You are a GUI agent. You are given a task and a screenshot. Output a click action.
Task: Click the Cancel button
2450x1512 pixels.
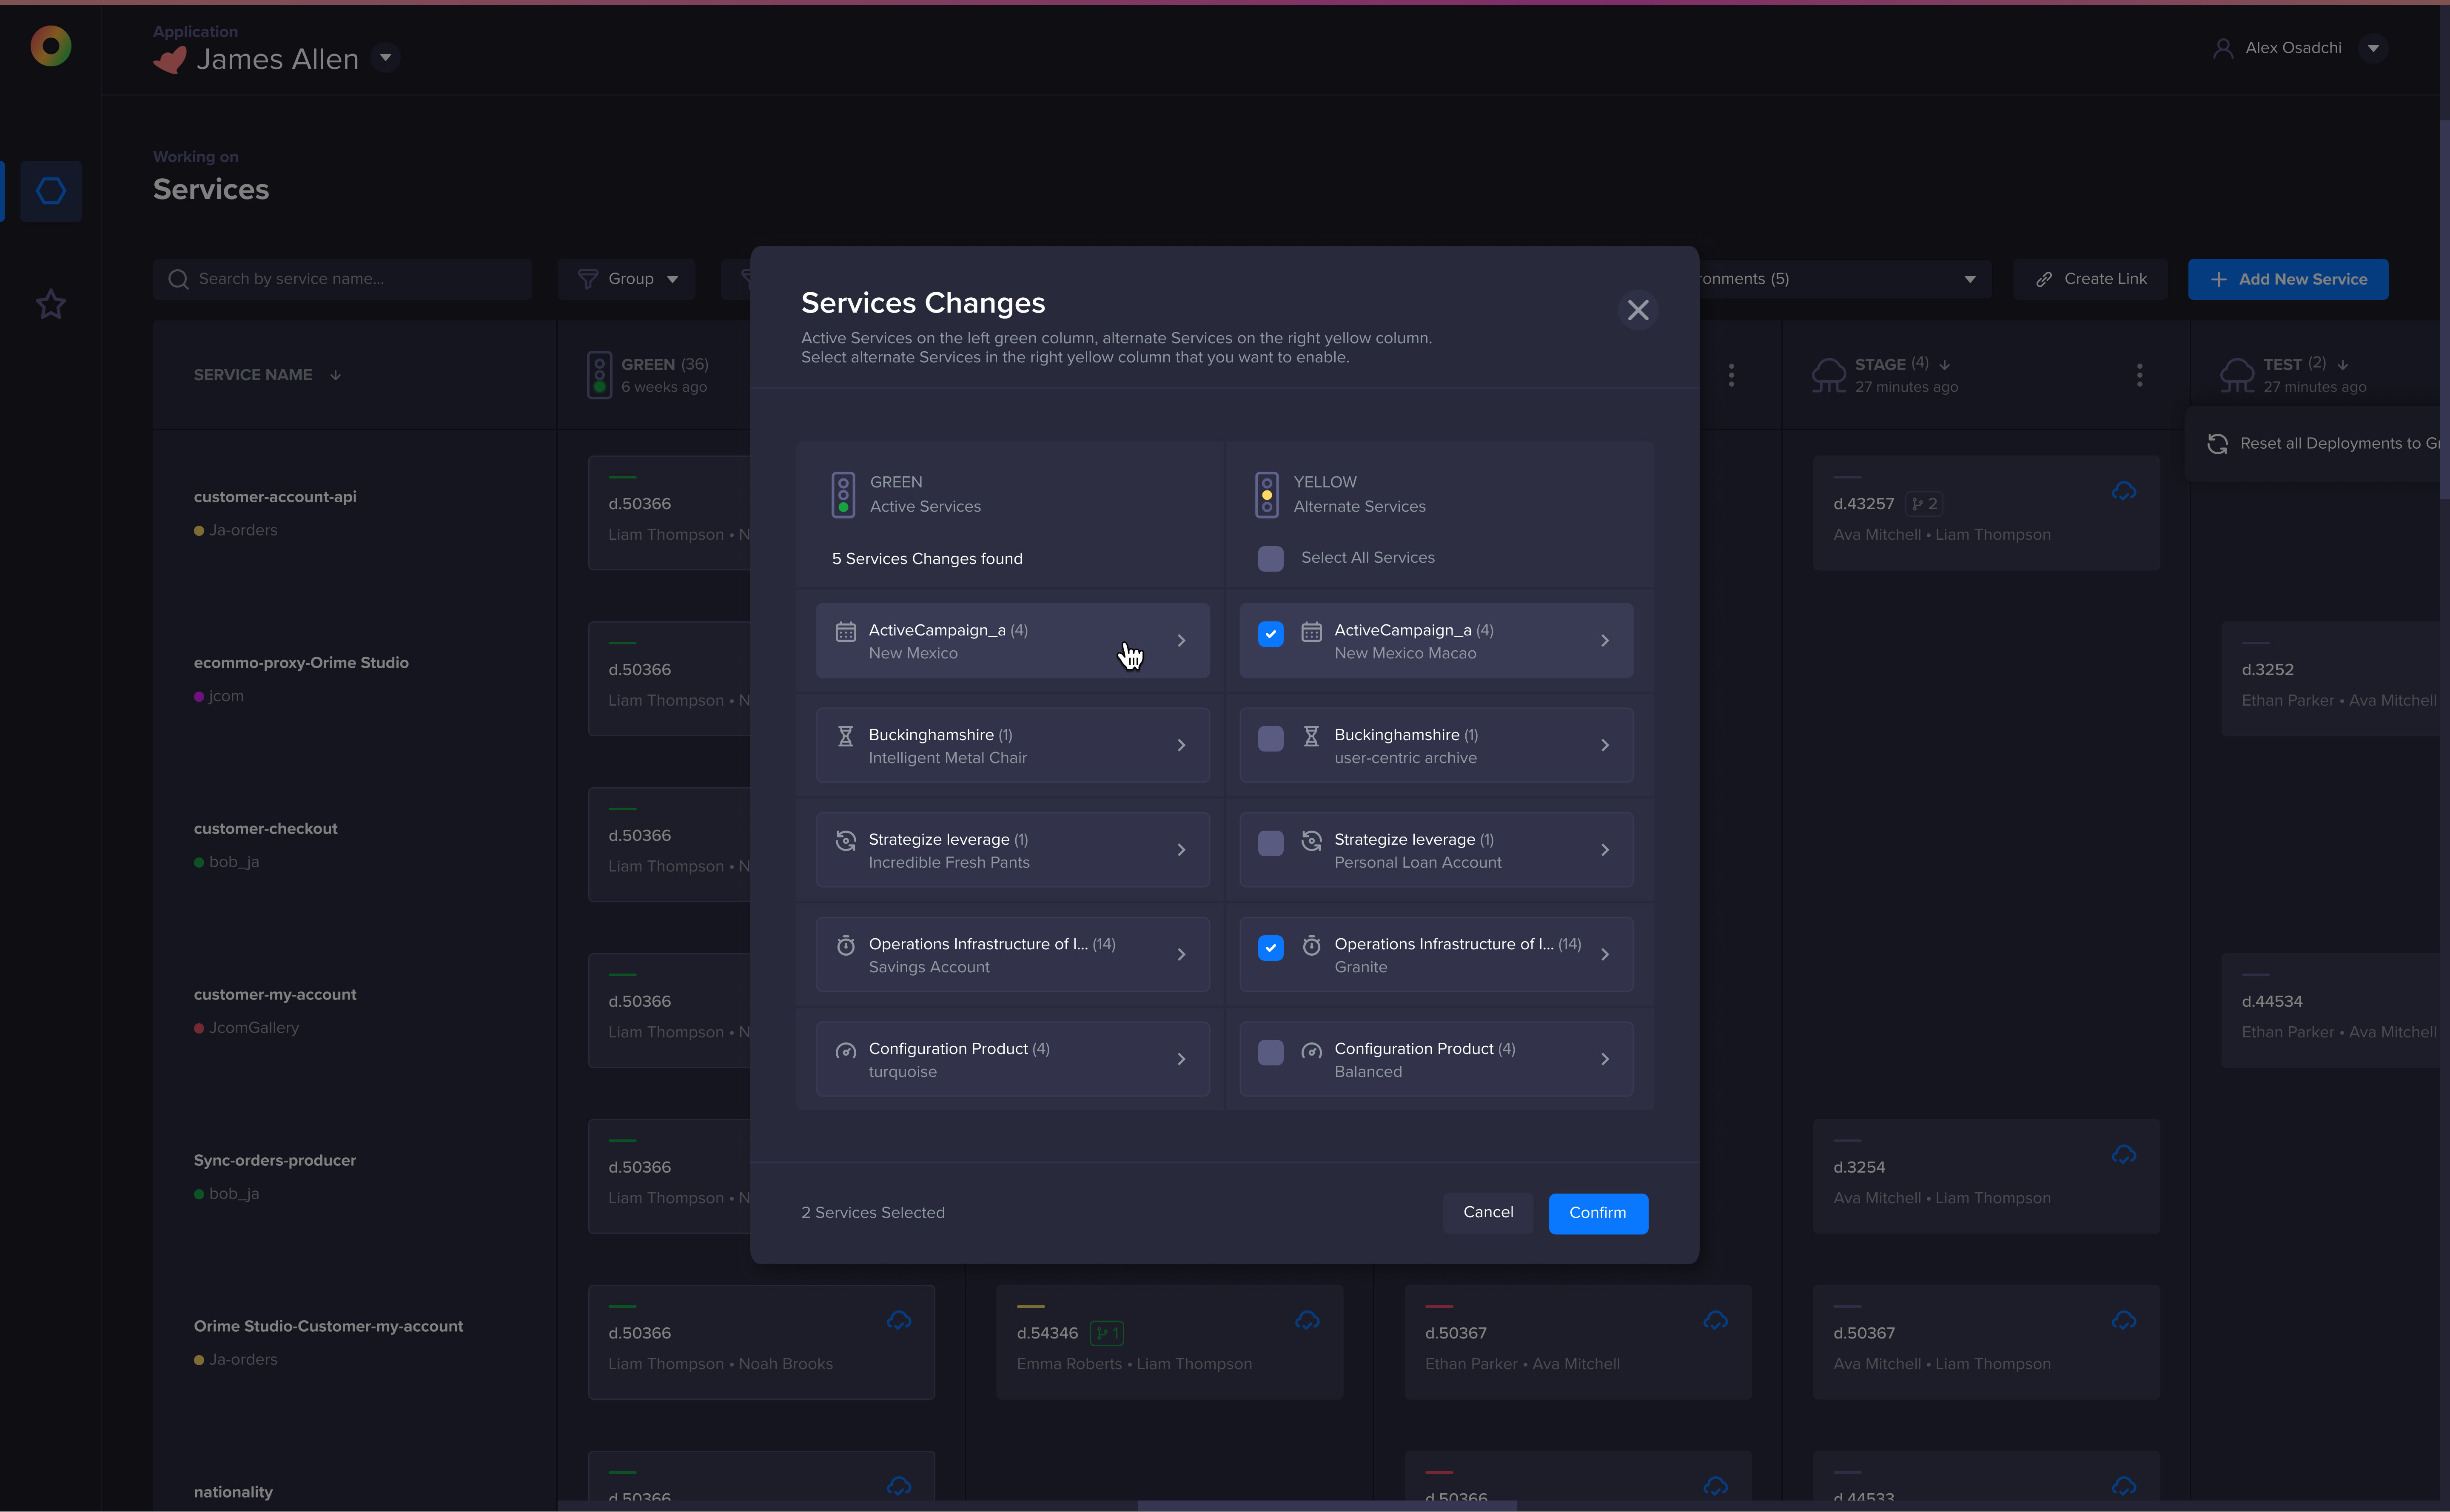(1488, 1213)
